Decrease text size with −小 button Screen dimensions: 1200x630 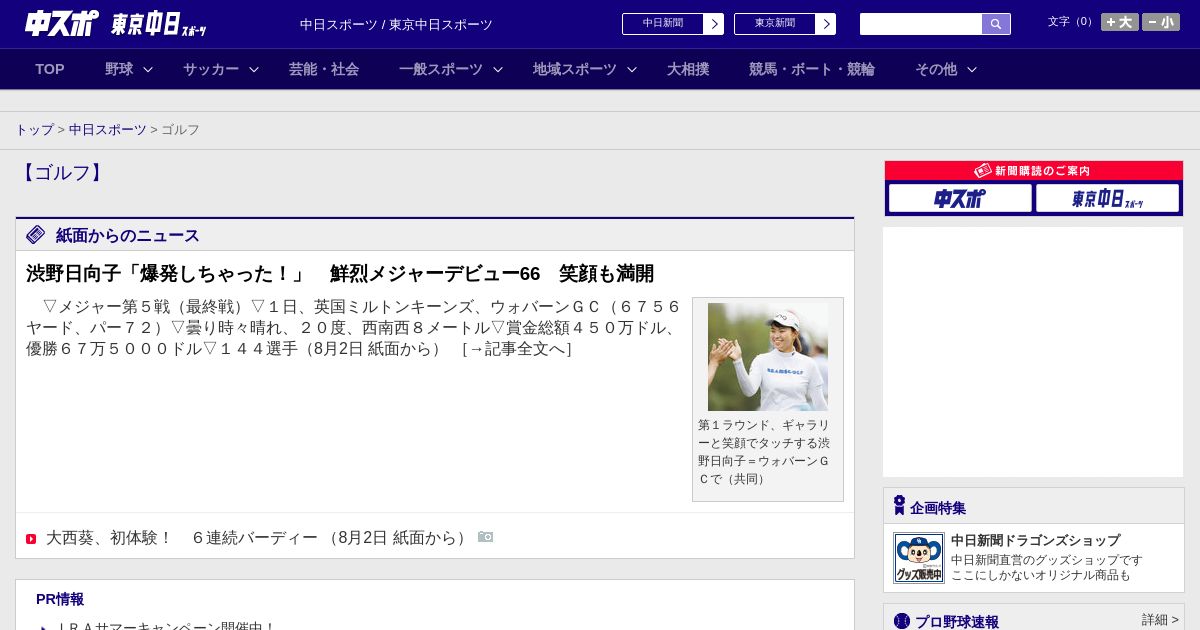click(1161, 22)
